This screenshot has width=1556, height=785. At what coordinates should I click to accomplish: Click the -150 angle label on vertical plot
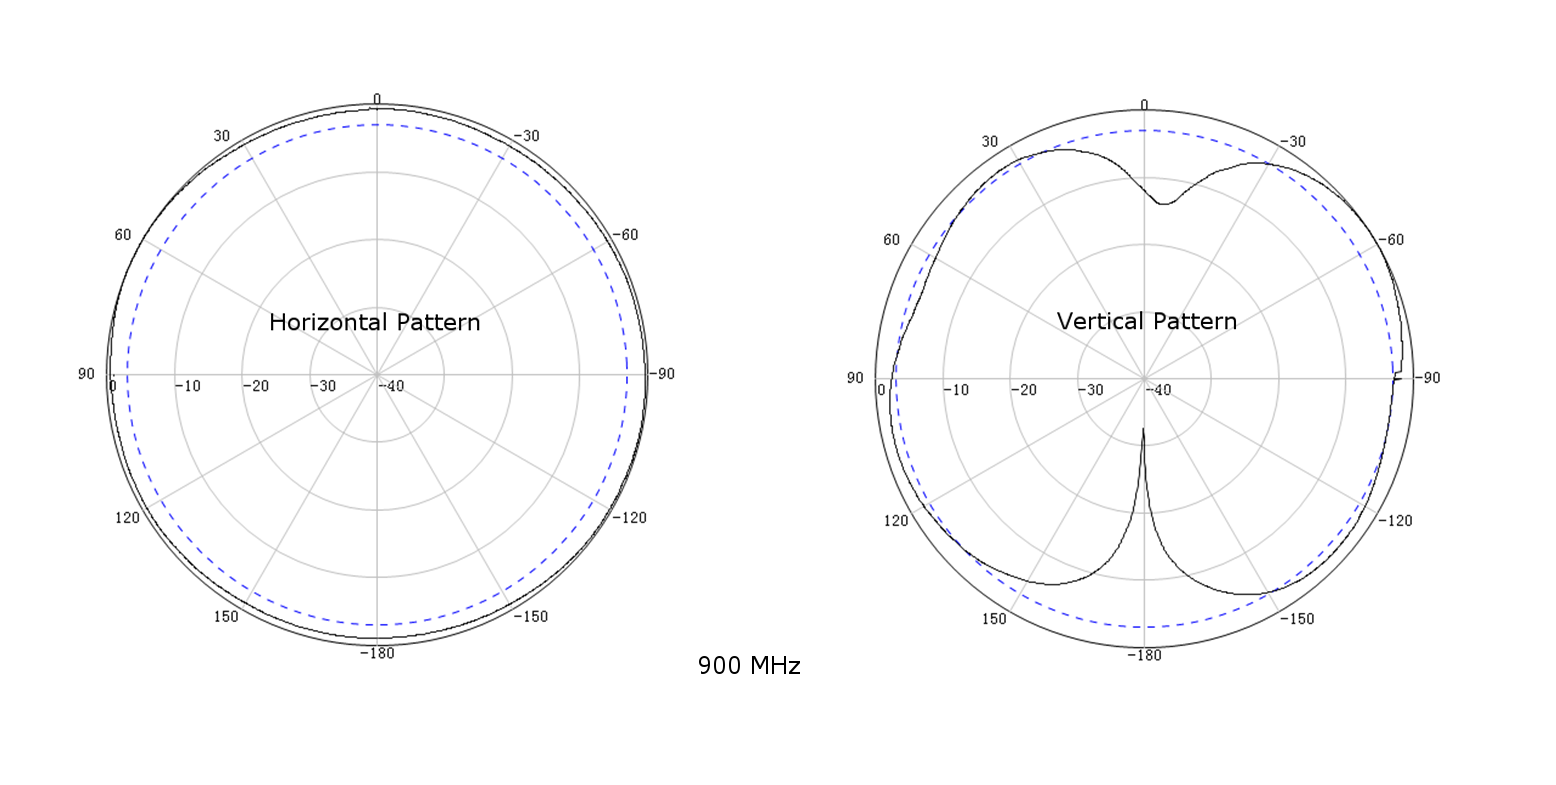(1297, 619)
